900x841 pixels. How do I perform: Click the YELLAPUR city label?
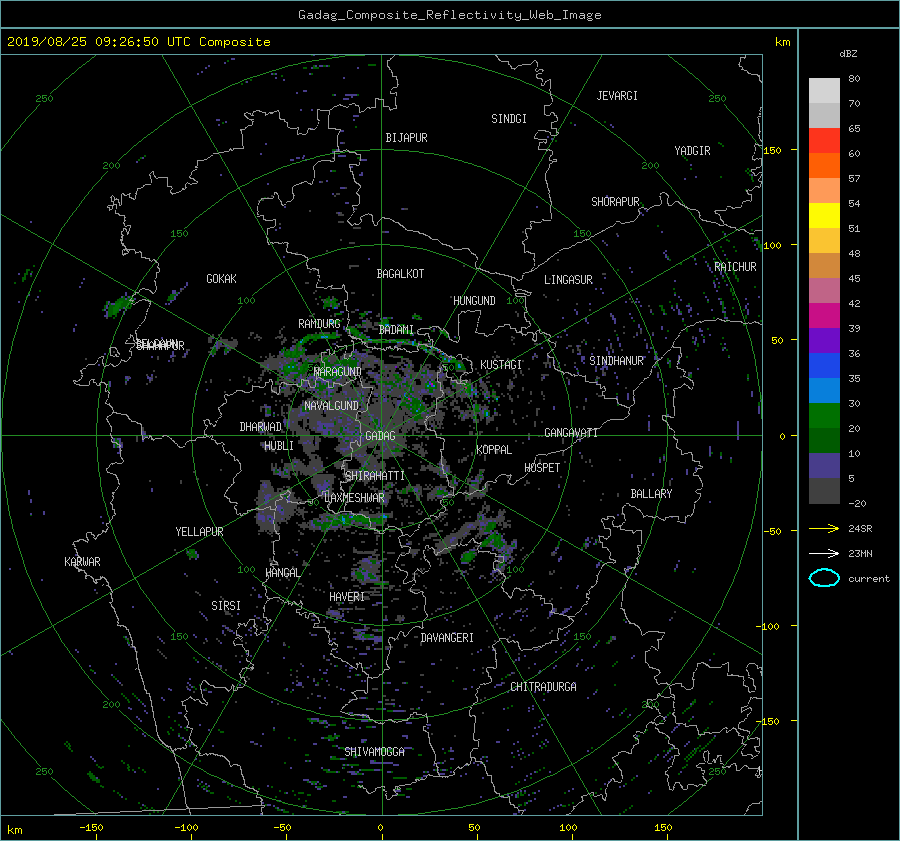pos(199,532)
